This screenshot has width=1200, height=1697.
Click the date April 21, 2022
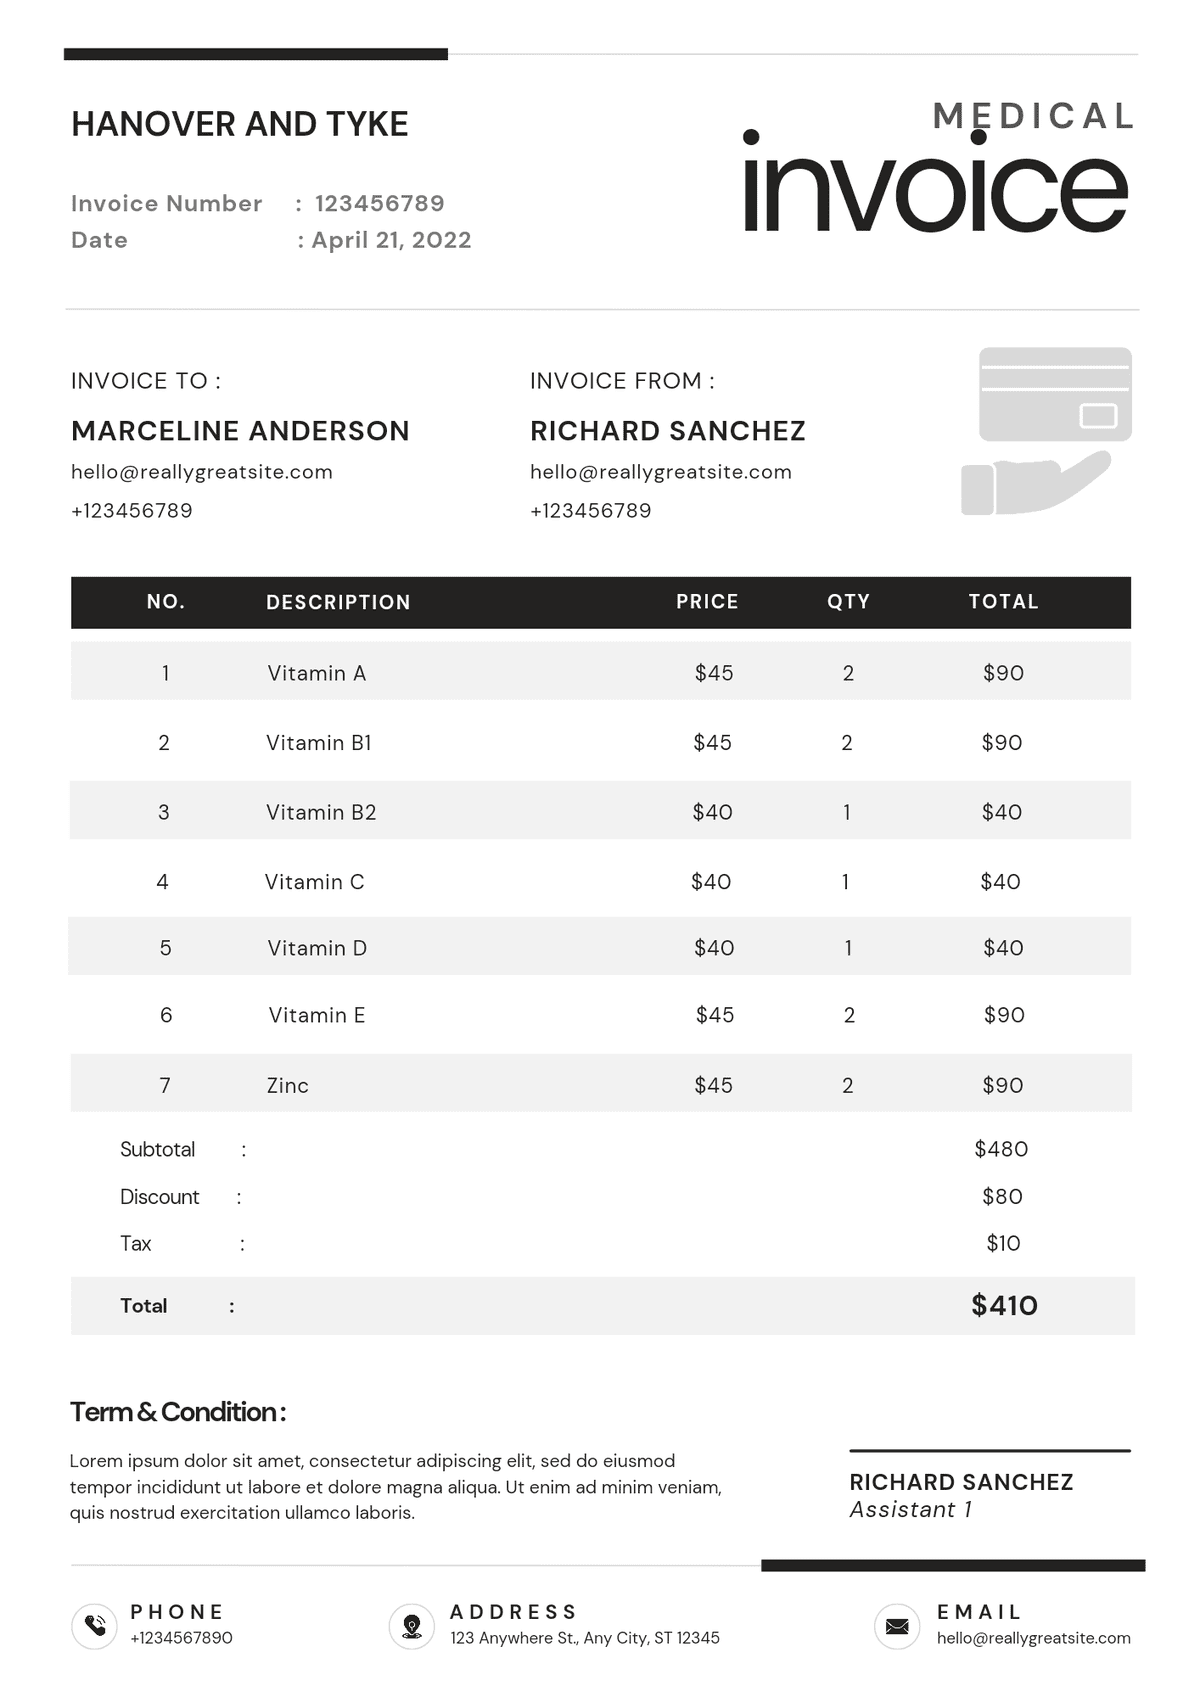point(391,240)
